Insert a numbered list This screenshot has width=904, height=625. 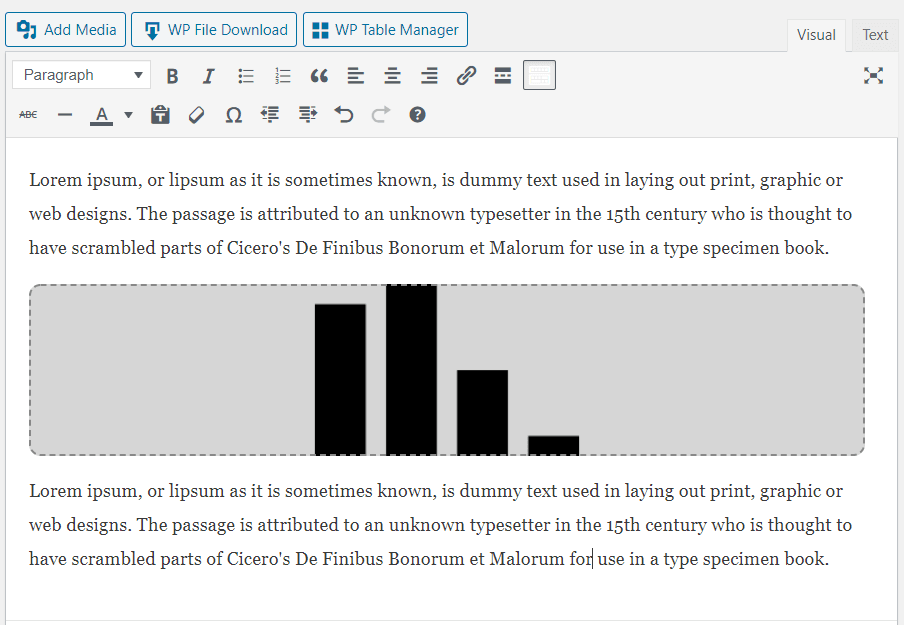283,76
